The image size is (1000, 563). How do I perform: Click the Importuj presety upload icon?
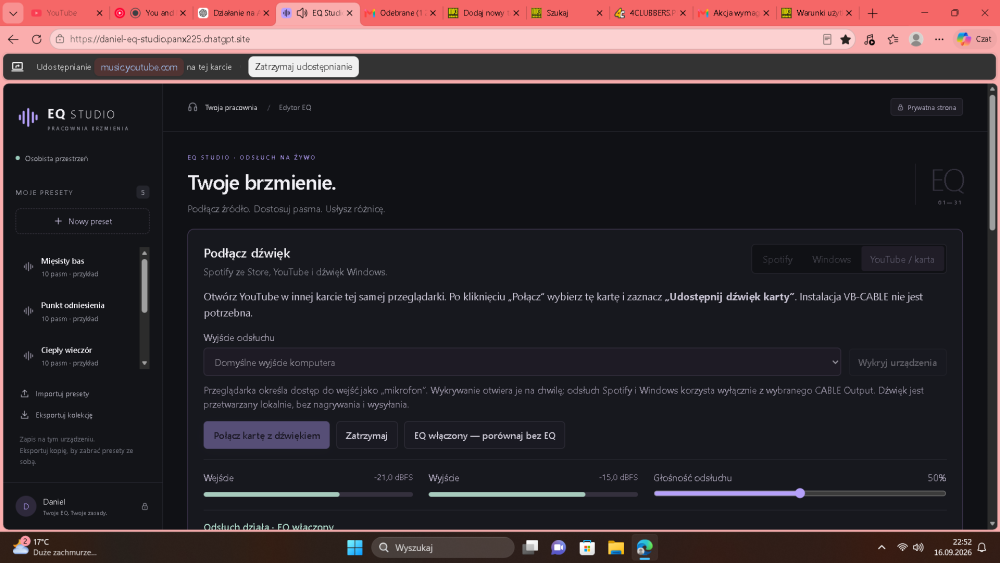[x=25, y=393]
